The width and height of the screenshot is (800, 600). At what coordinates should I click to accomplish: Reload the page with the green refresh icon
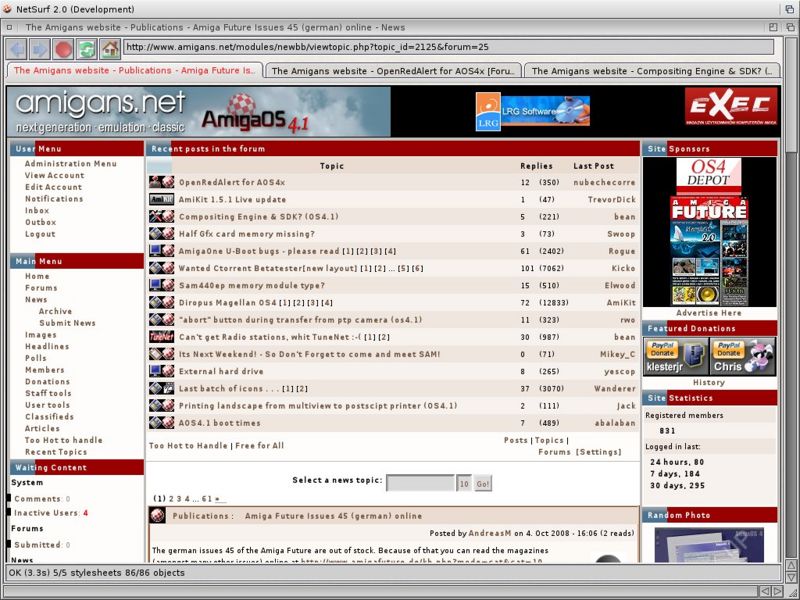pos(87,48)
